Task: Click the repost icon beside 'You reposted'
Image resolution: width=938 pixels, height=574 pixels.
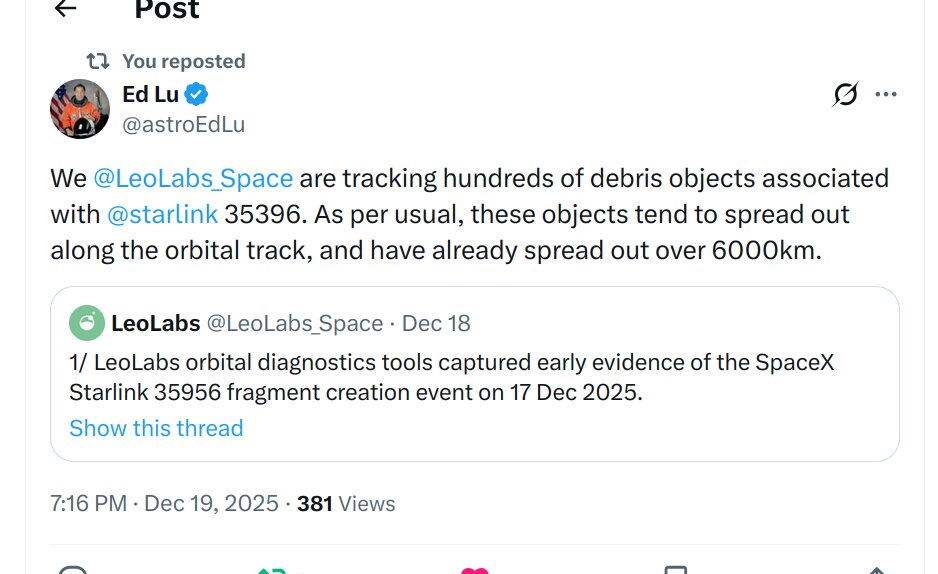Action: click(x=98, y=61)
